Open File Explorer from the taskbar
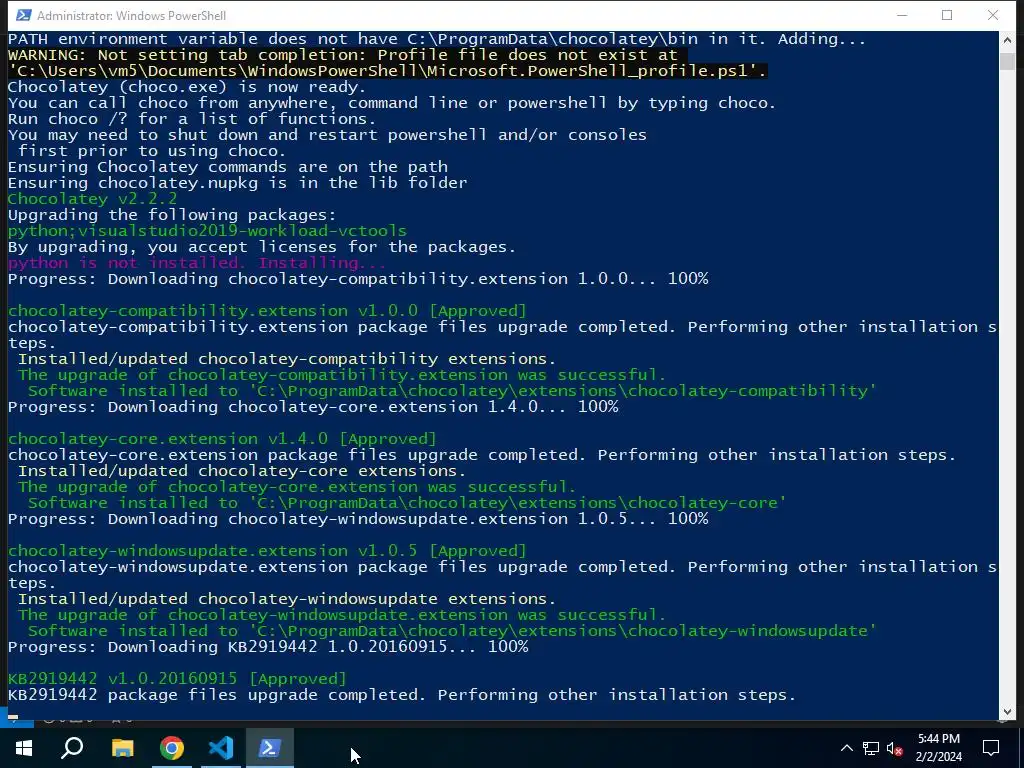 point(123,748)
